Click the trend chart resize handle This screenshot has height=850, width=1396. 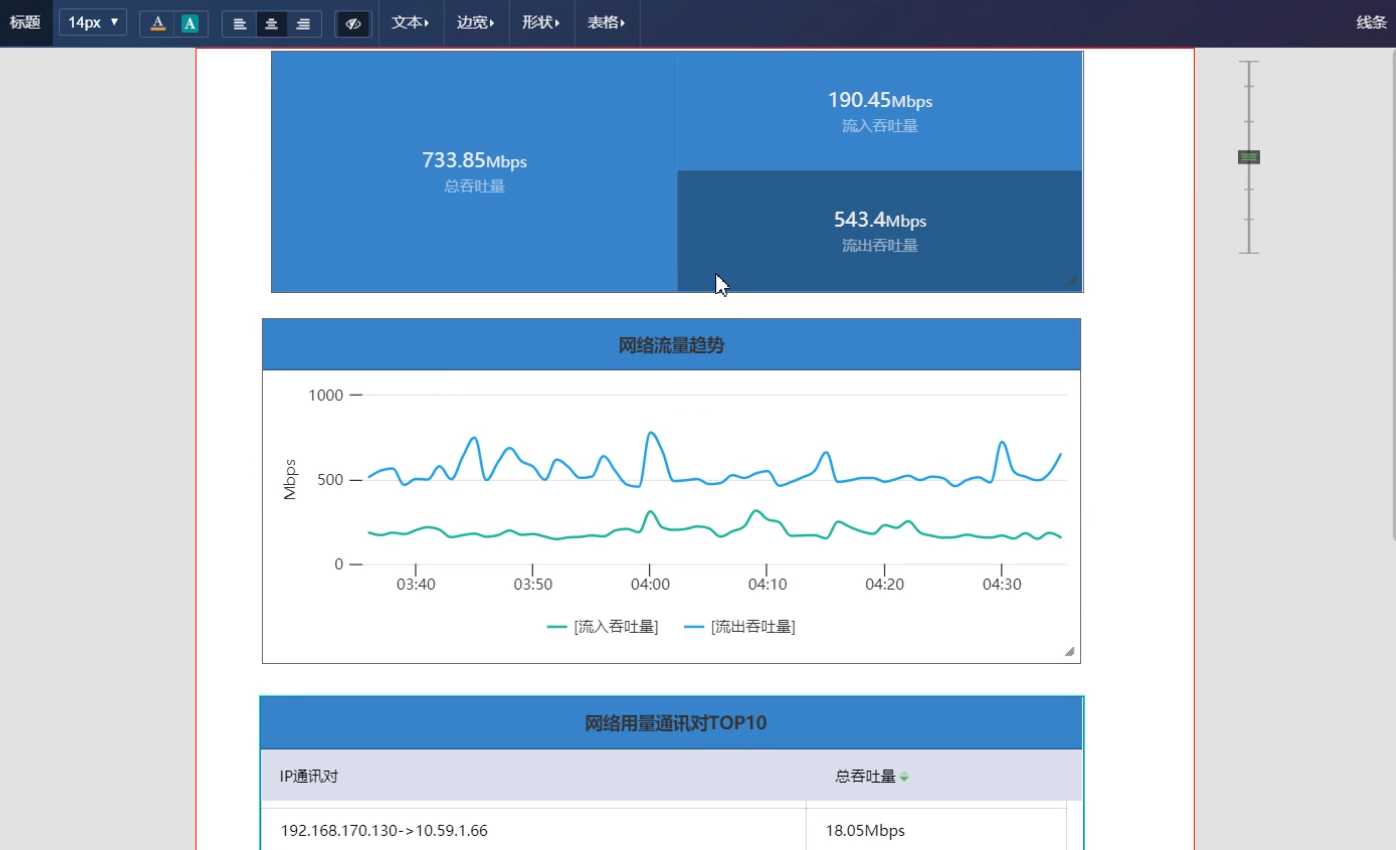click(x=1069, y=652)
